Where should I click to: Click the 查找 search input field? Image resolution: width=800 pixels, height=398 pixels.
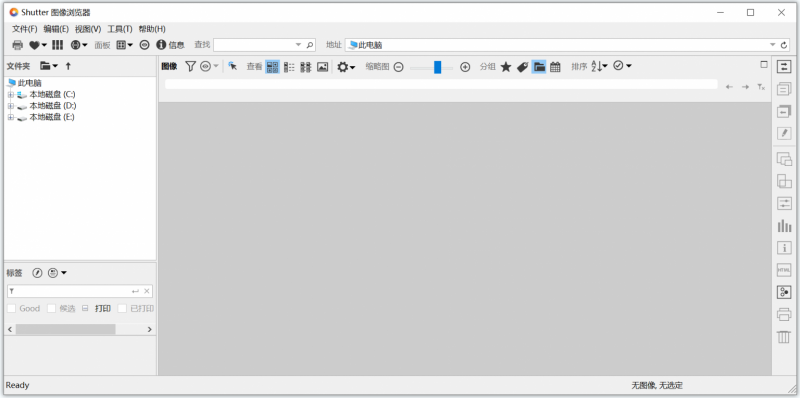click(259, 45)
